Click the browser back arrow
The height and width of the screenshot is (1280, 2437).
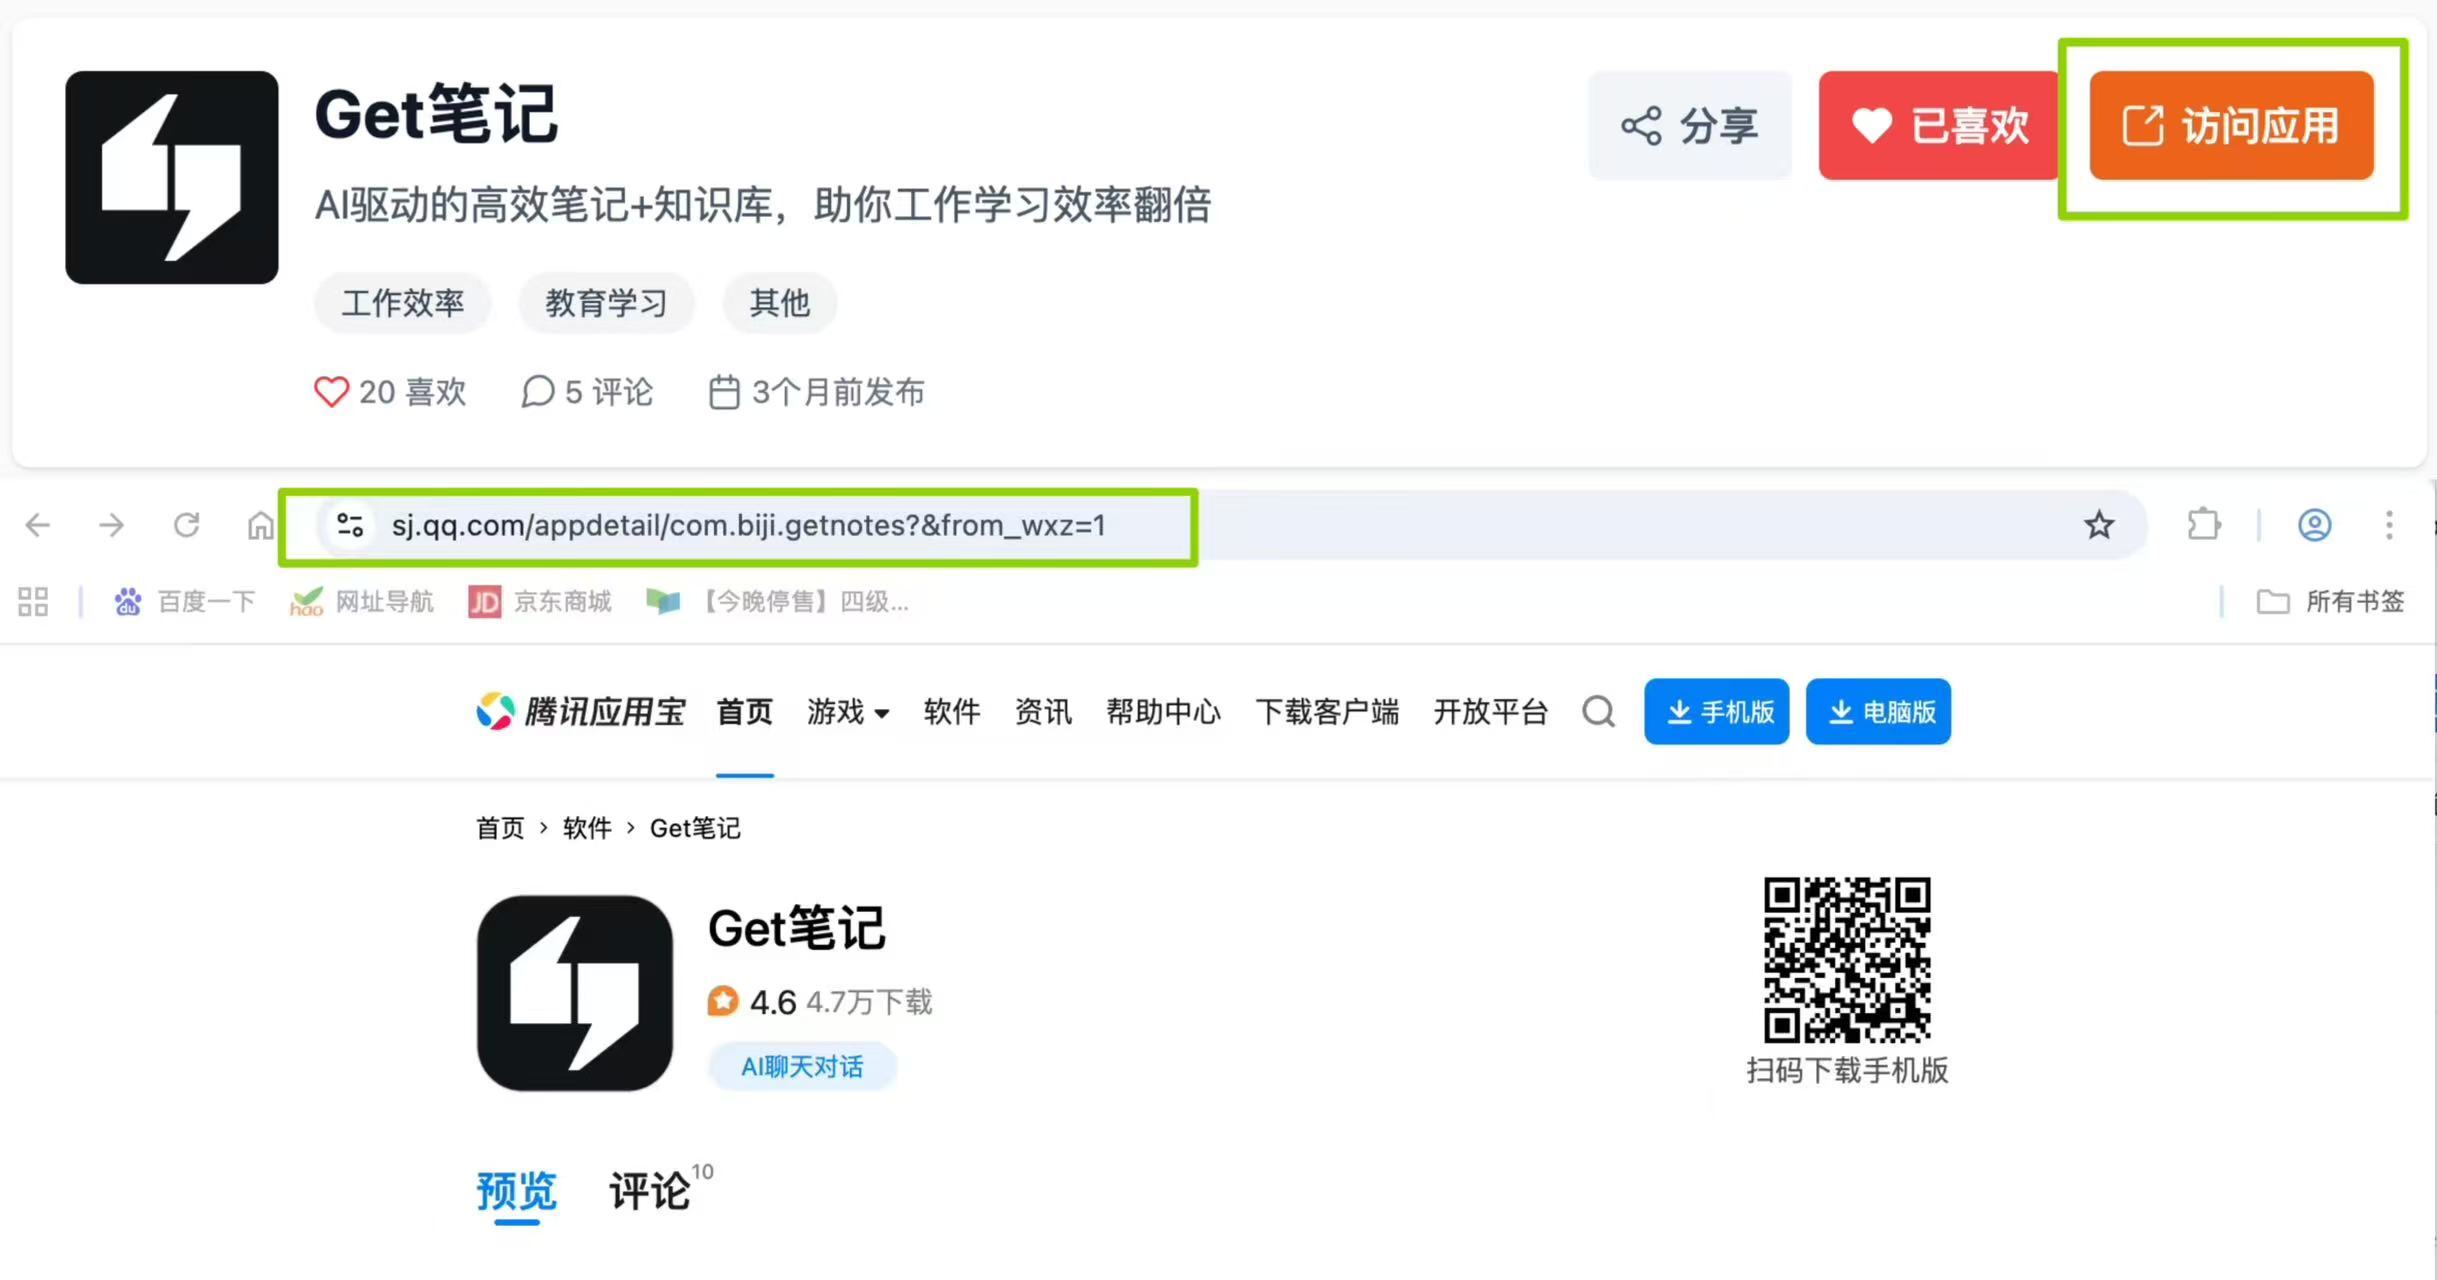[x=38, y=525]
